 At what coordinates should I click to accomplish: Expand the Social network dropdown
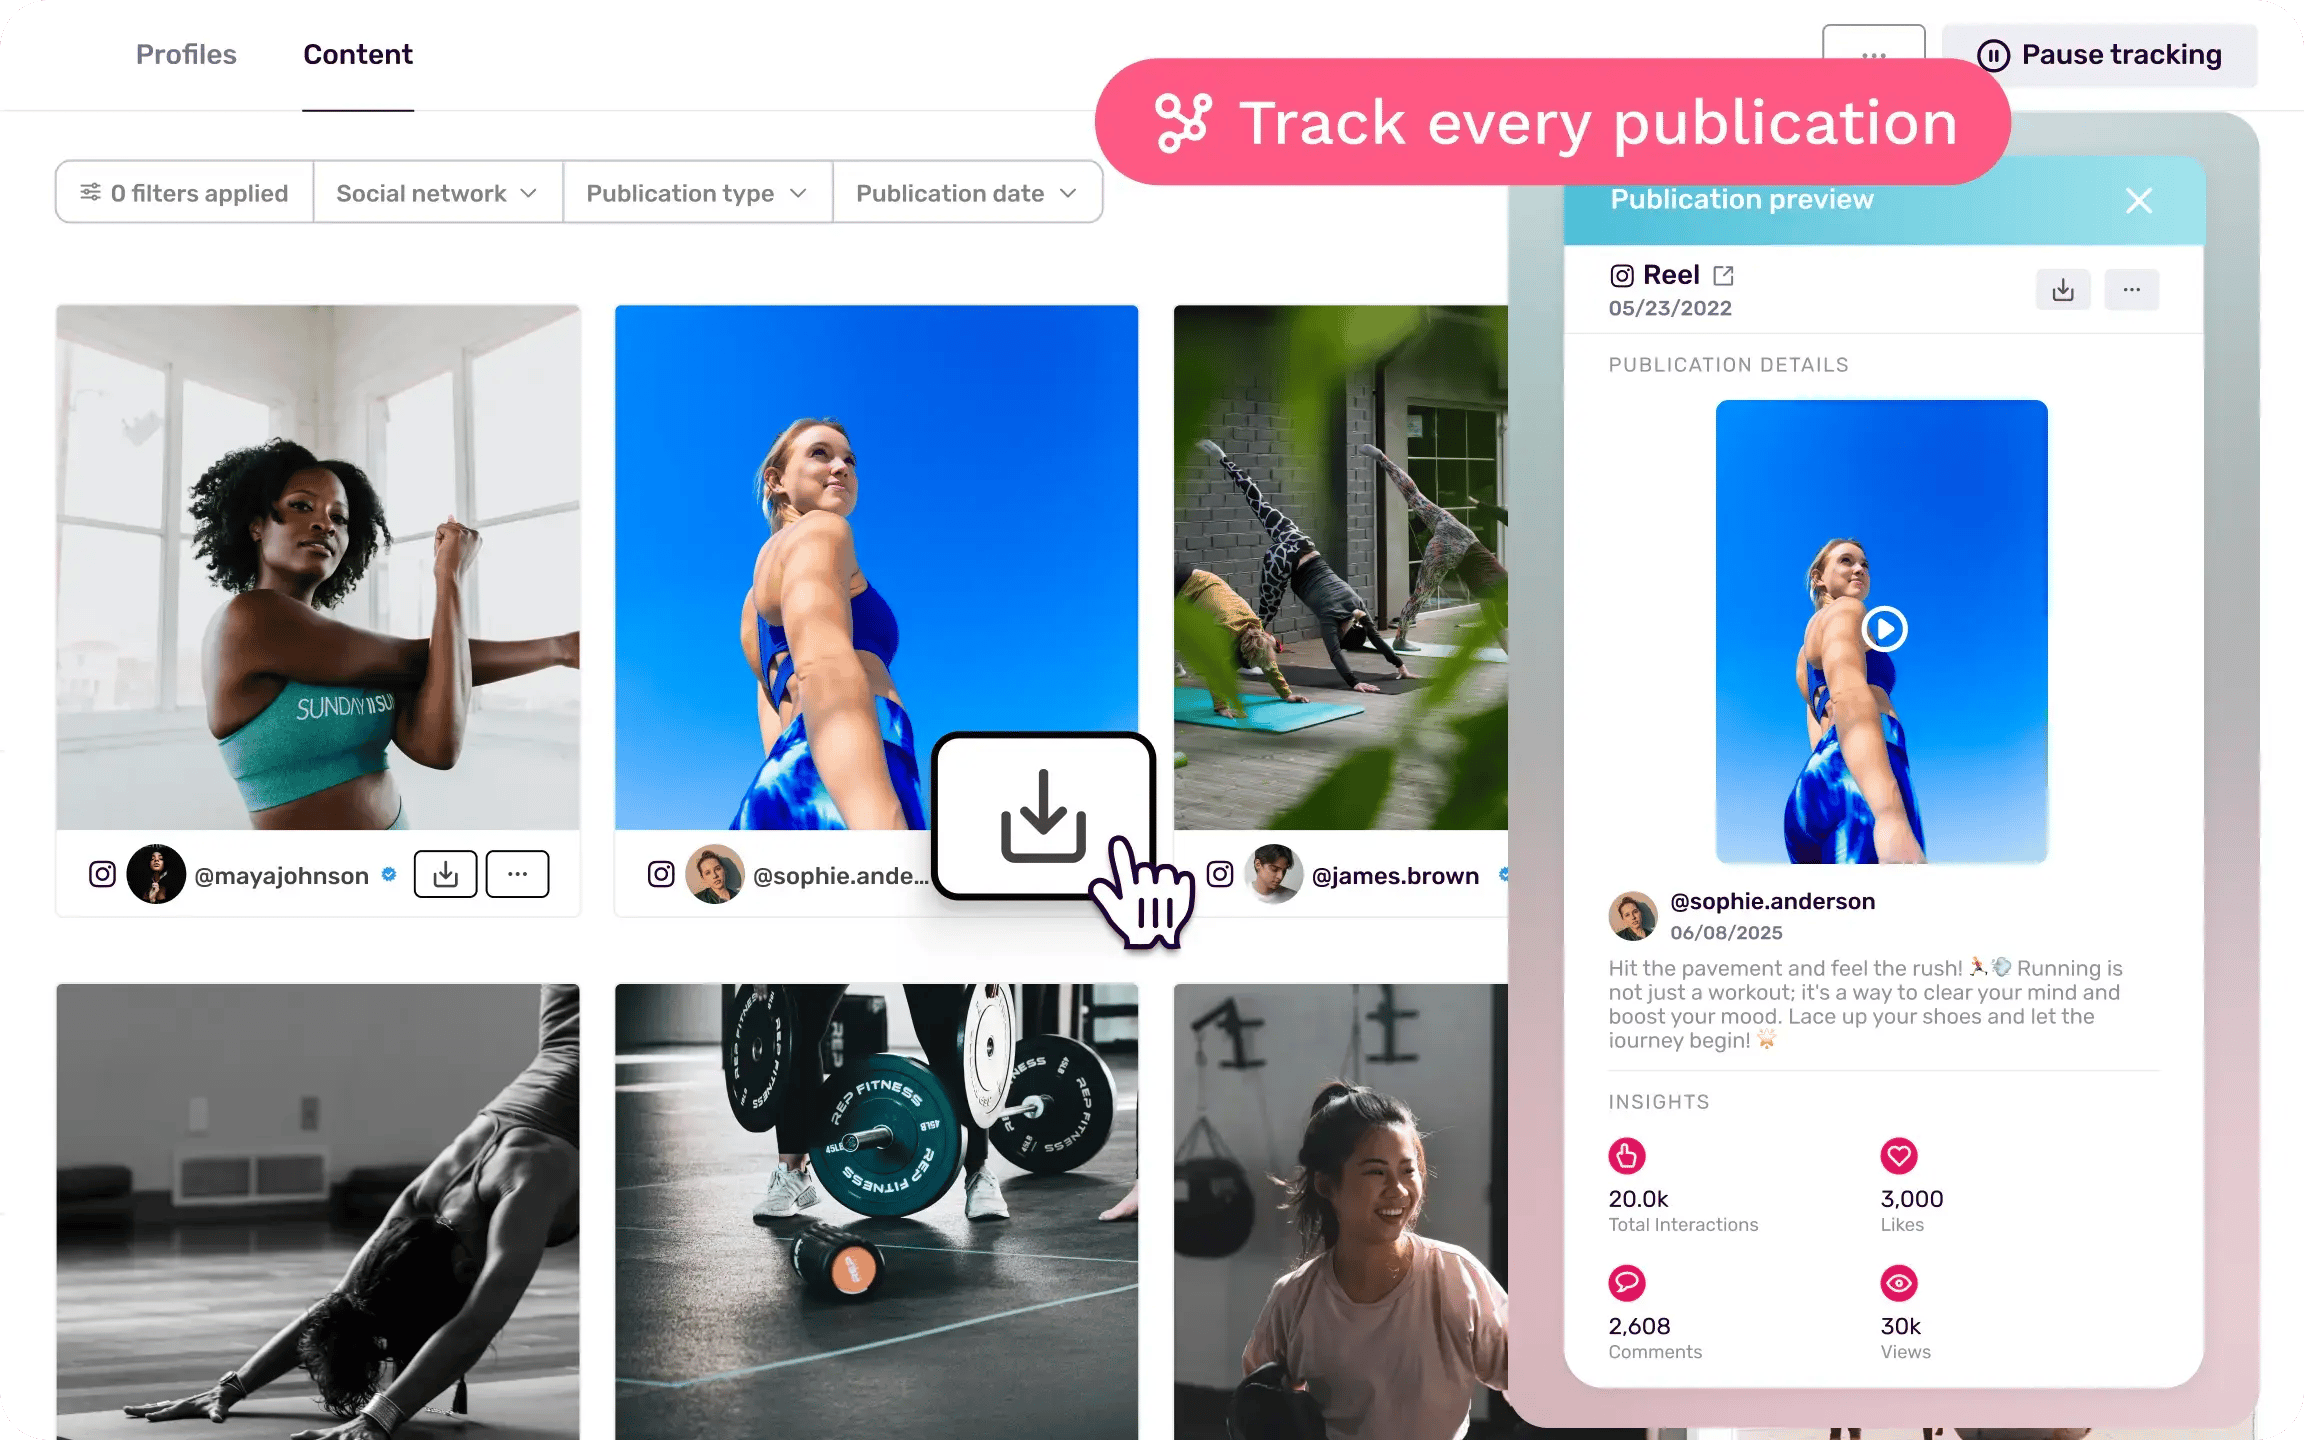[437, 192]
